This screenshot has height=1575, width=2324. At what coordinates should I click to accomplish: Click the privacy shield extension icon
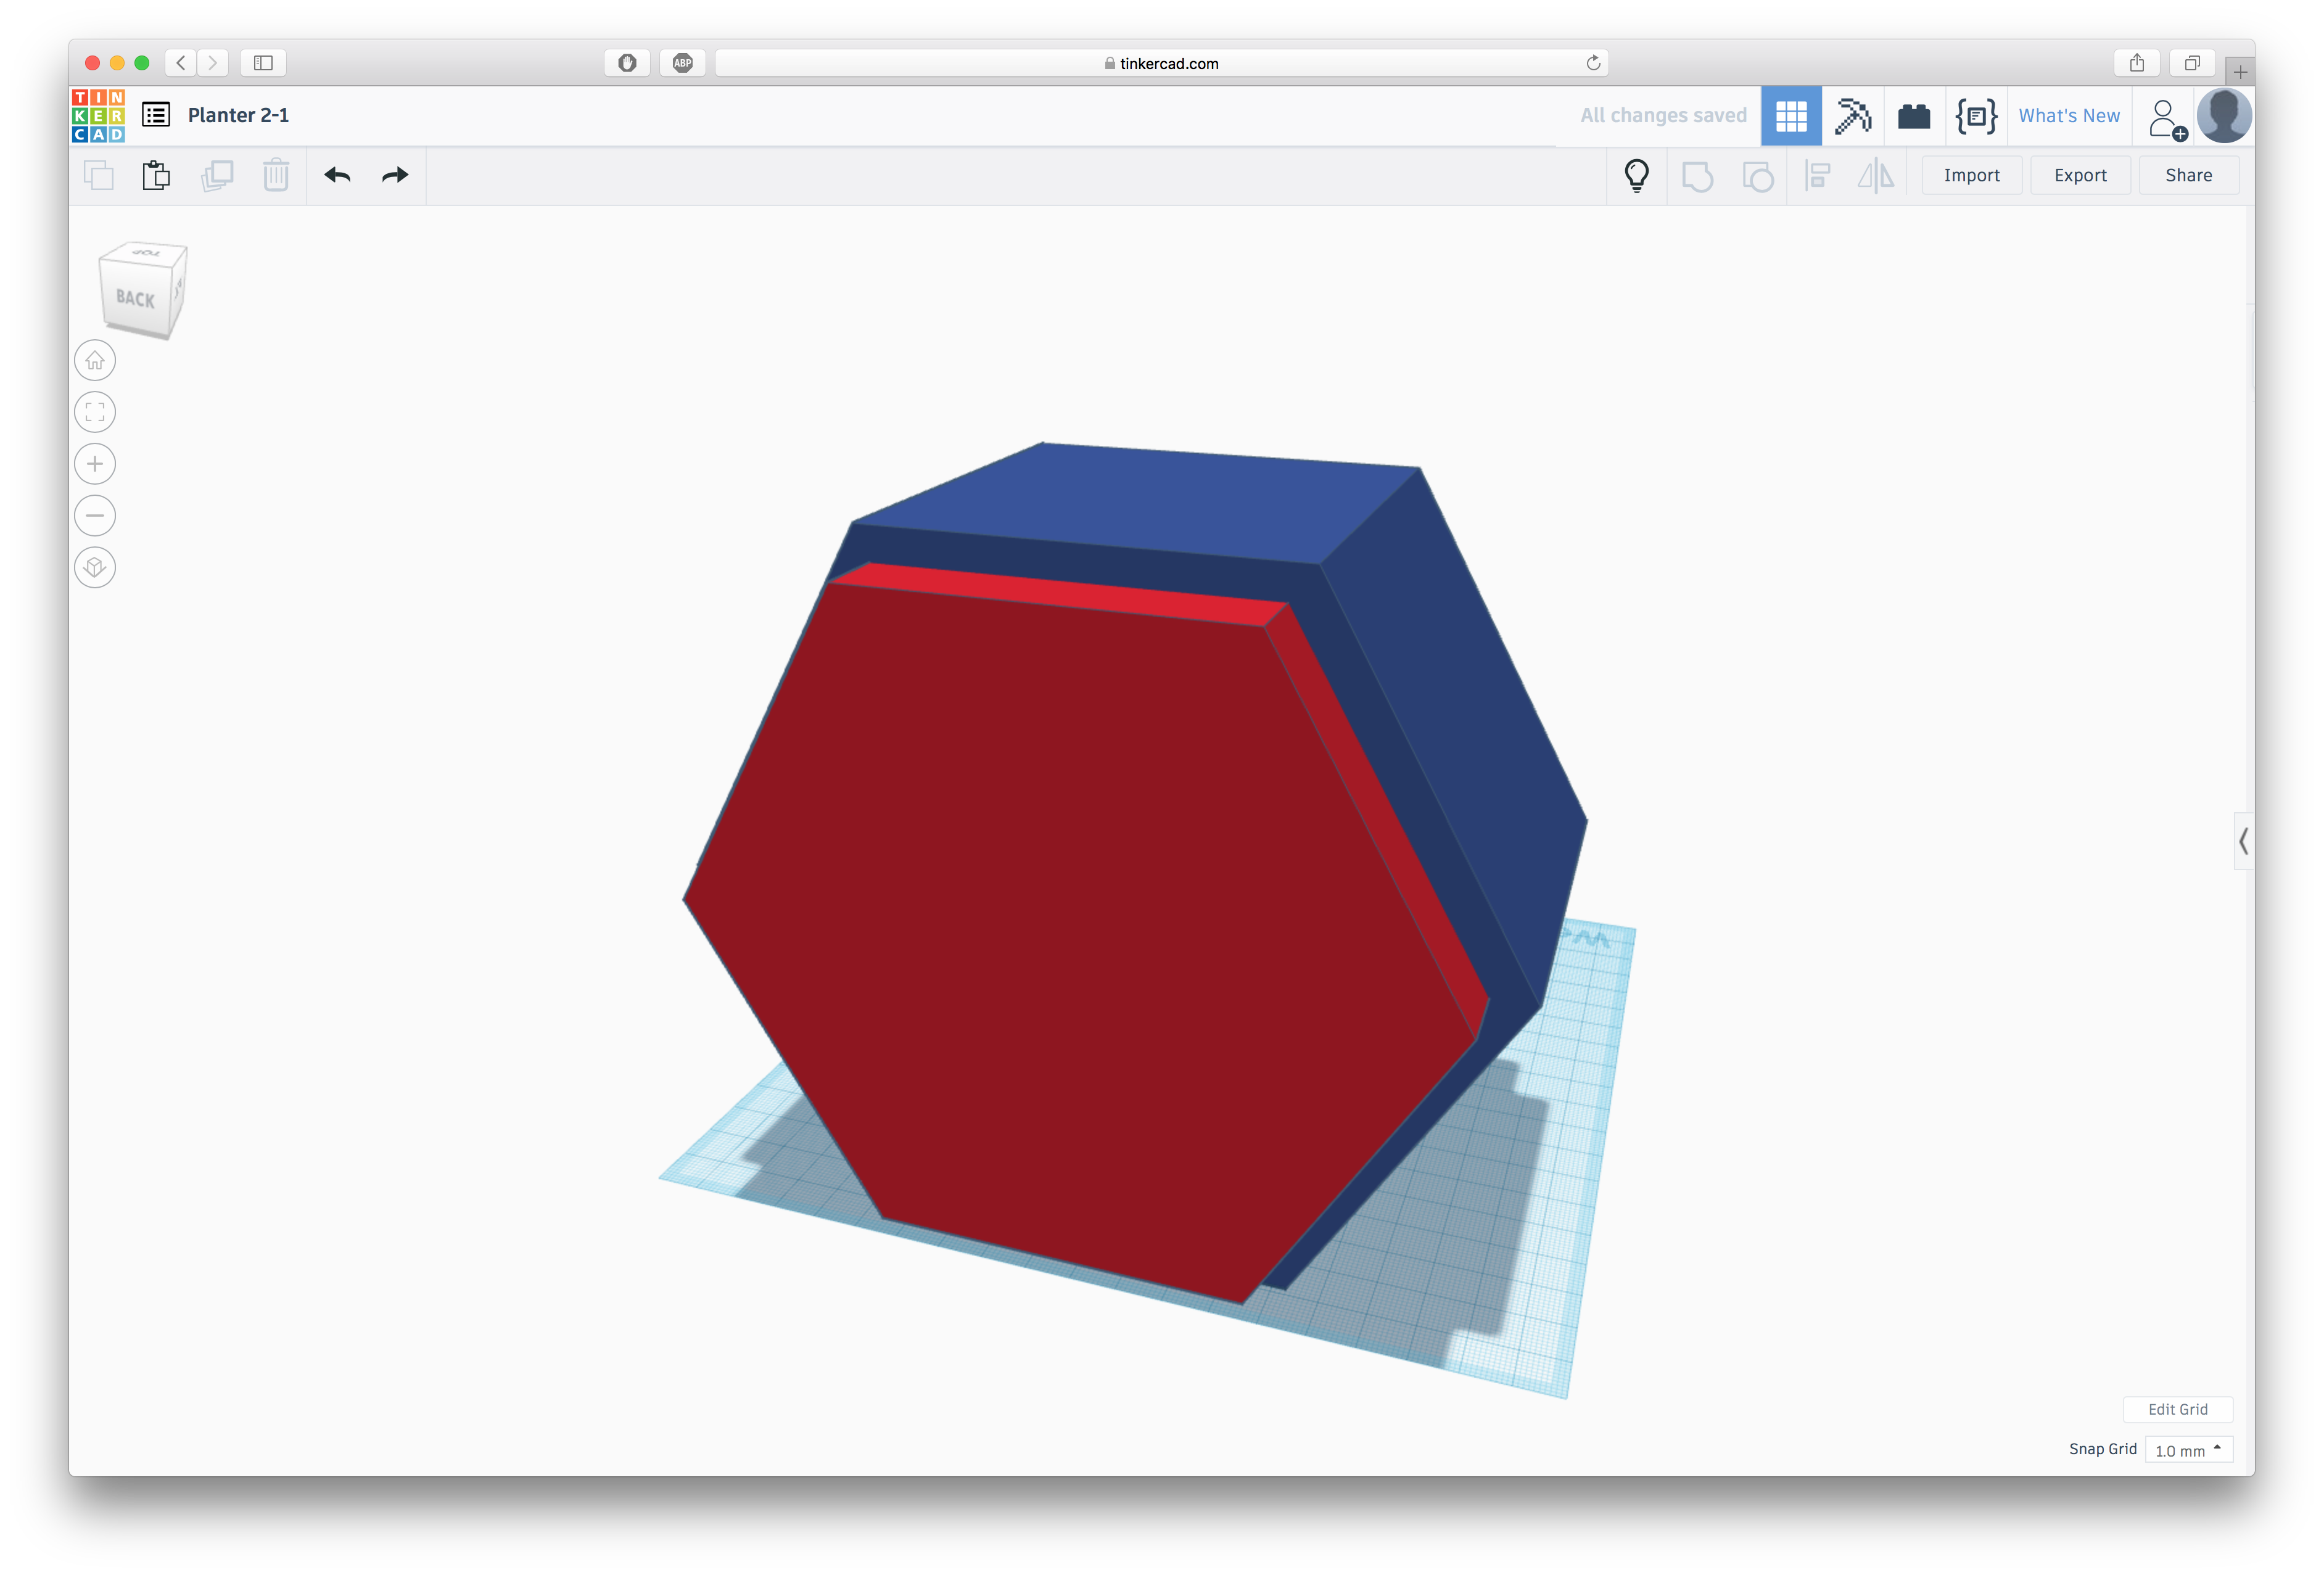pos(627,63)
